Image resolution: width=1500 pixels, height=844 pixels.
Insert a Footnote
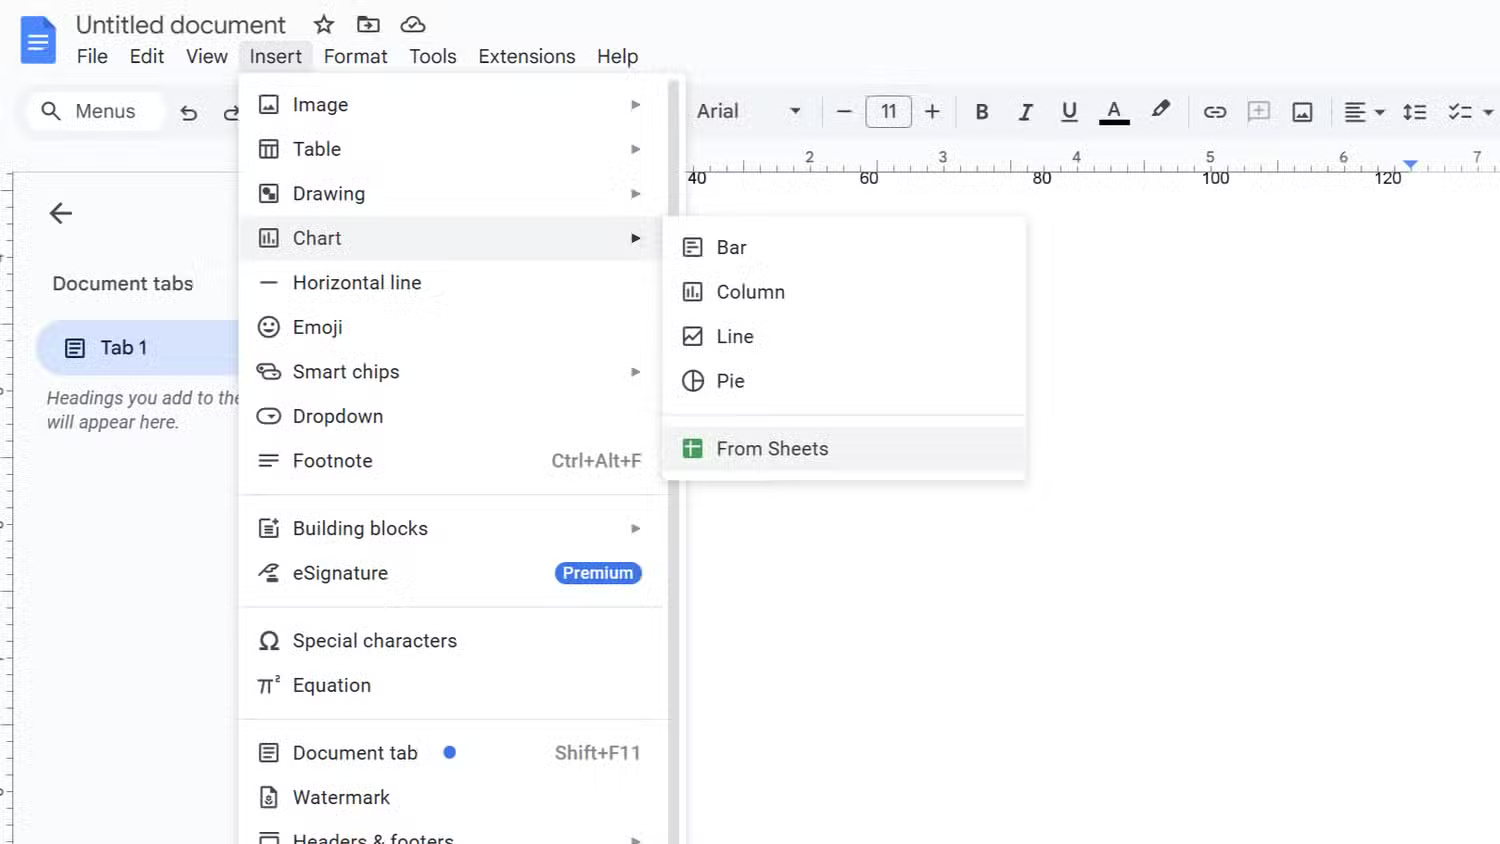tap(452, 461)
